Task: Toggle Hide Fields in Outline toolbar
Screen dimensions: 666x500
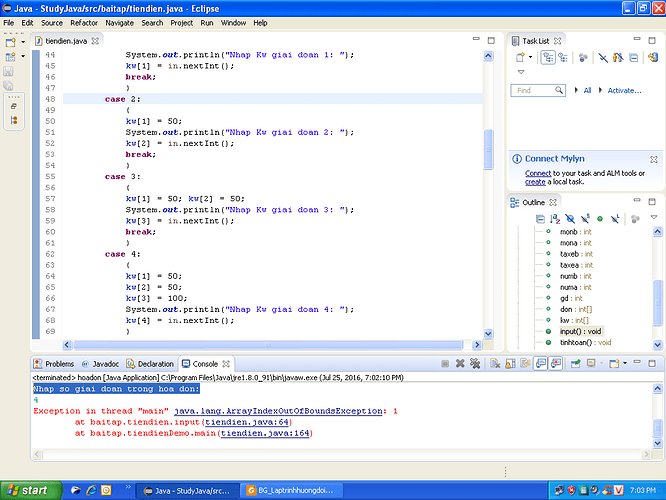Action: point(569,217)
